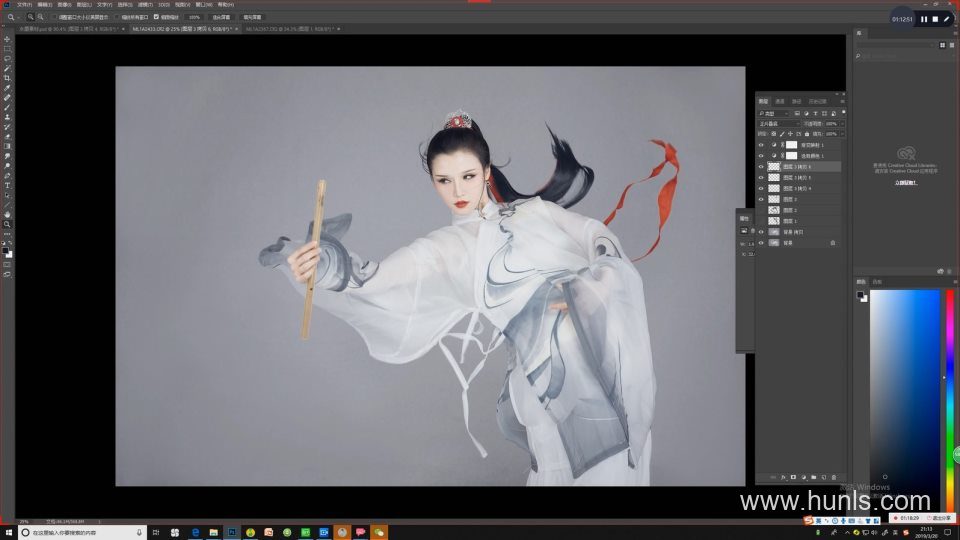The width and height of the screenshot is (960, 540).
Task: Select the Horizontal Type tool
Action: point(7,186)
